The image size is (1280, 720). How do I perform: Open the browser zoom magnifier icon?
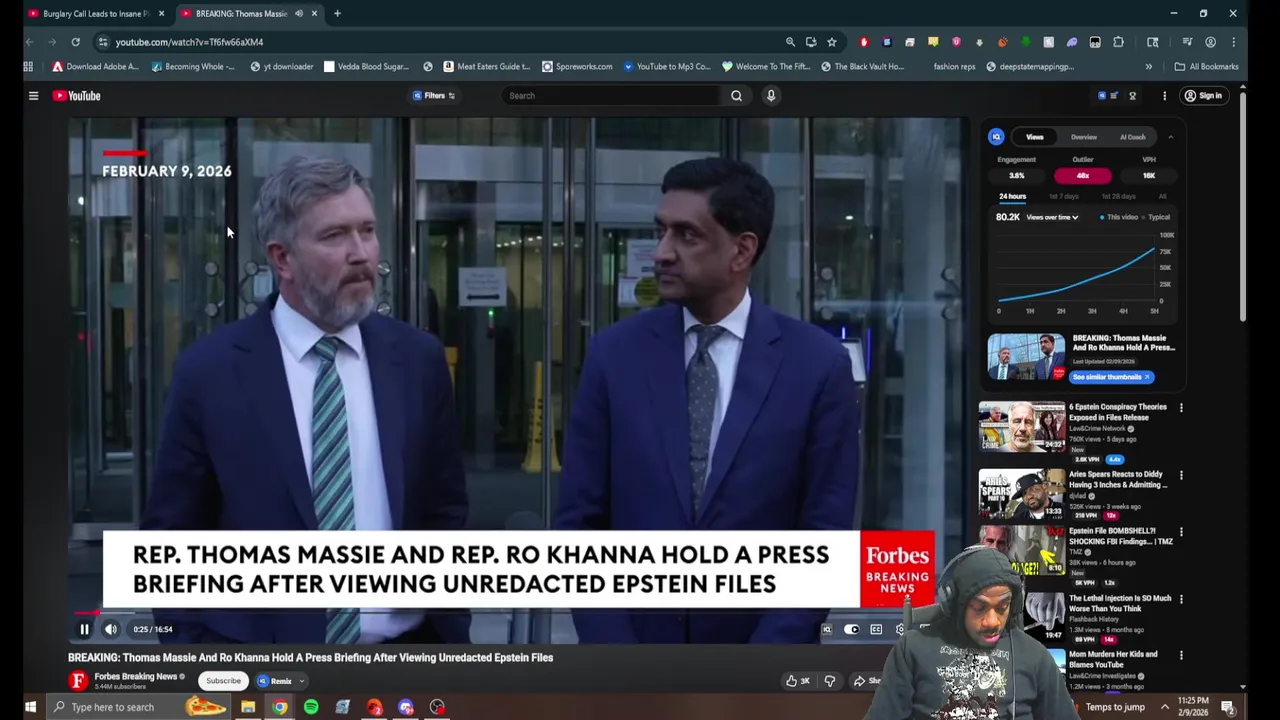click(790, 42)
